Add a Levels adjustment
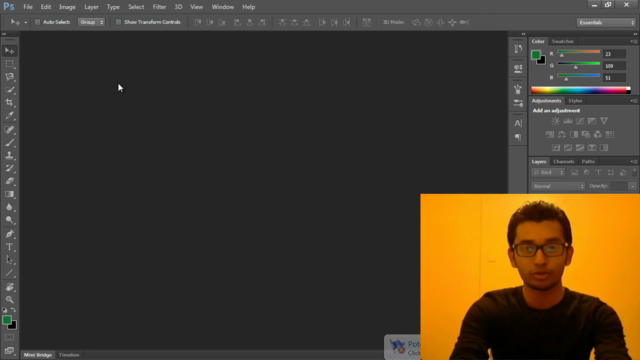This screenshot has width=640, height=360. (568, 121)
